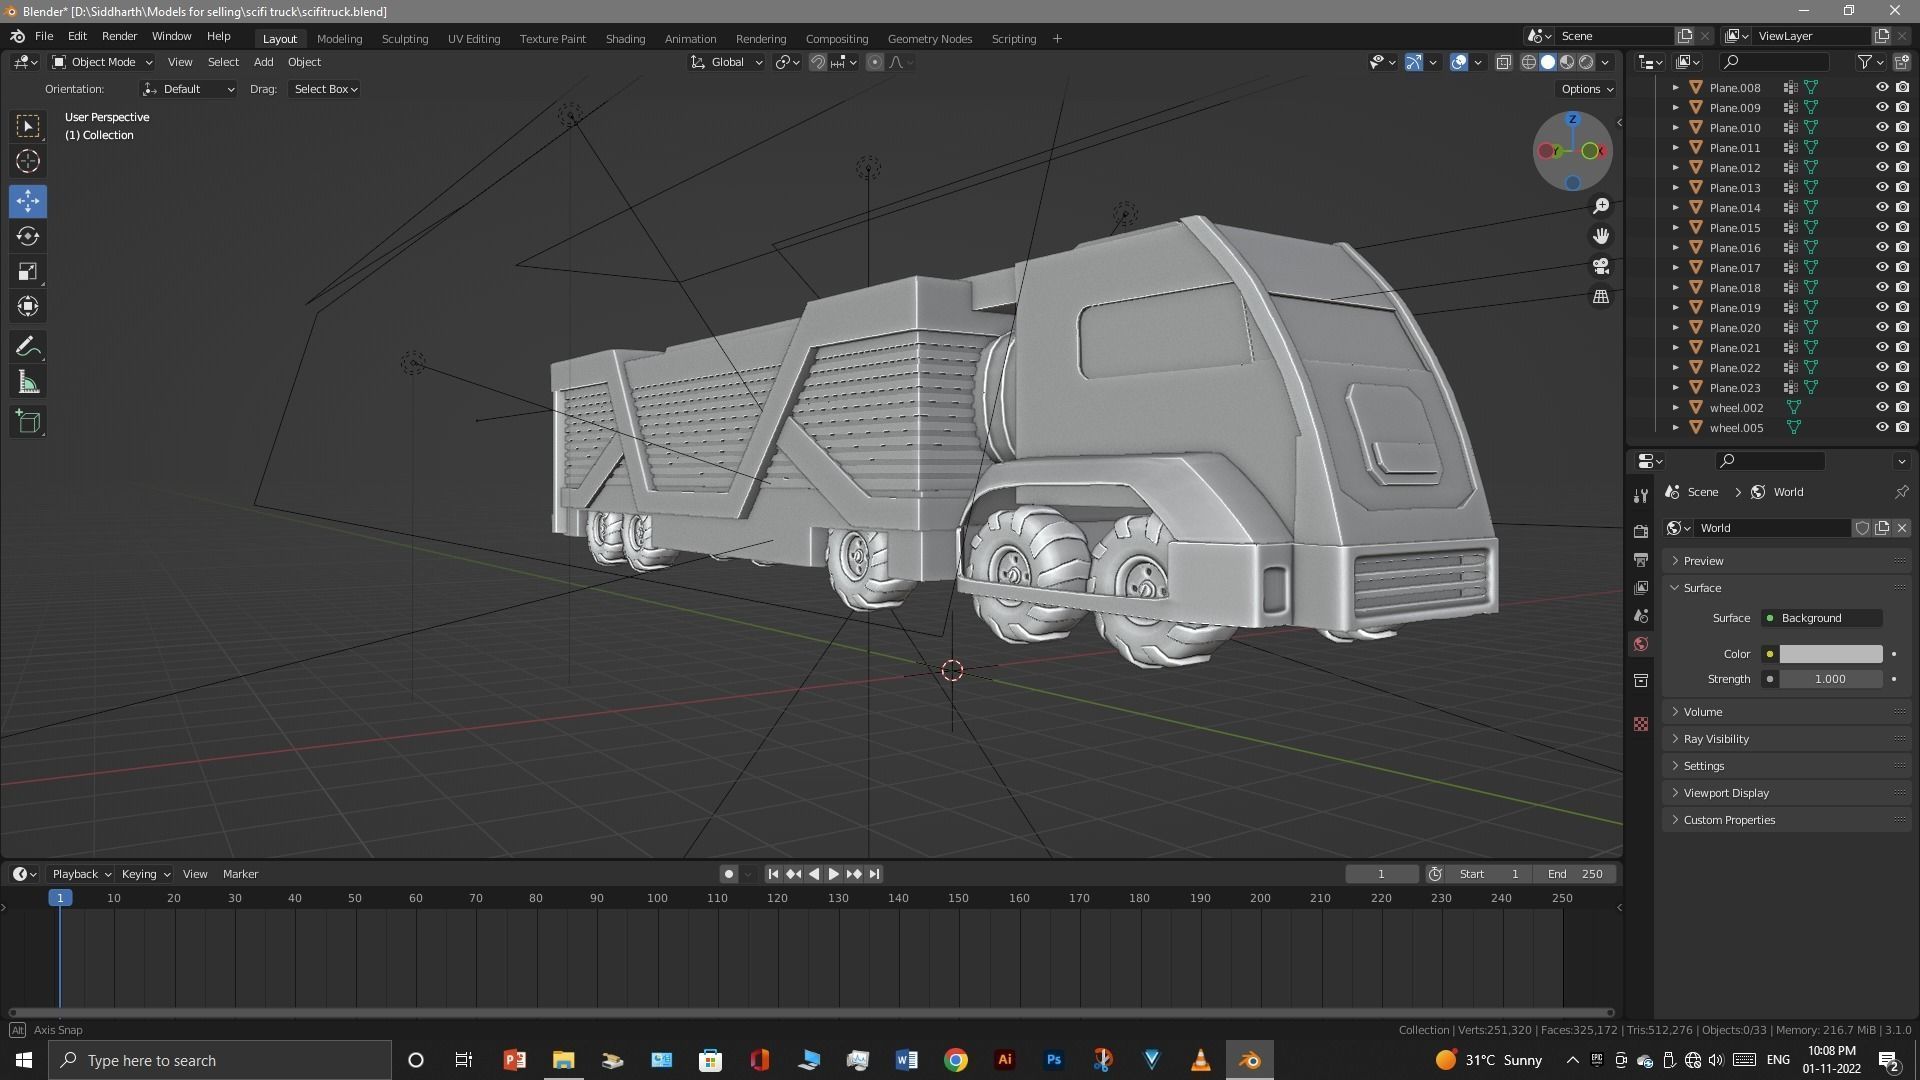Toggle visibility of Plane.020
The width and height of the screenshot is (1920, 1080).
tap(1881, 327)
